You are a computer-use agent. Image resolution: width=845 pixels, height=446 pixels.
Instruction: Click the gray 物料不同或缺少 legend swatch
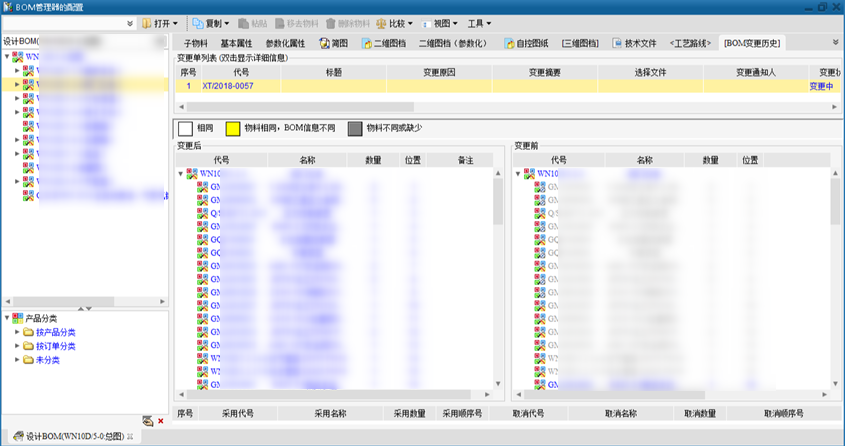pos(355,128)
